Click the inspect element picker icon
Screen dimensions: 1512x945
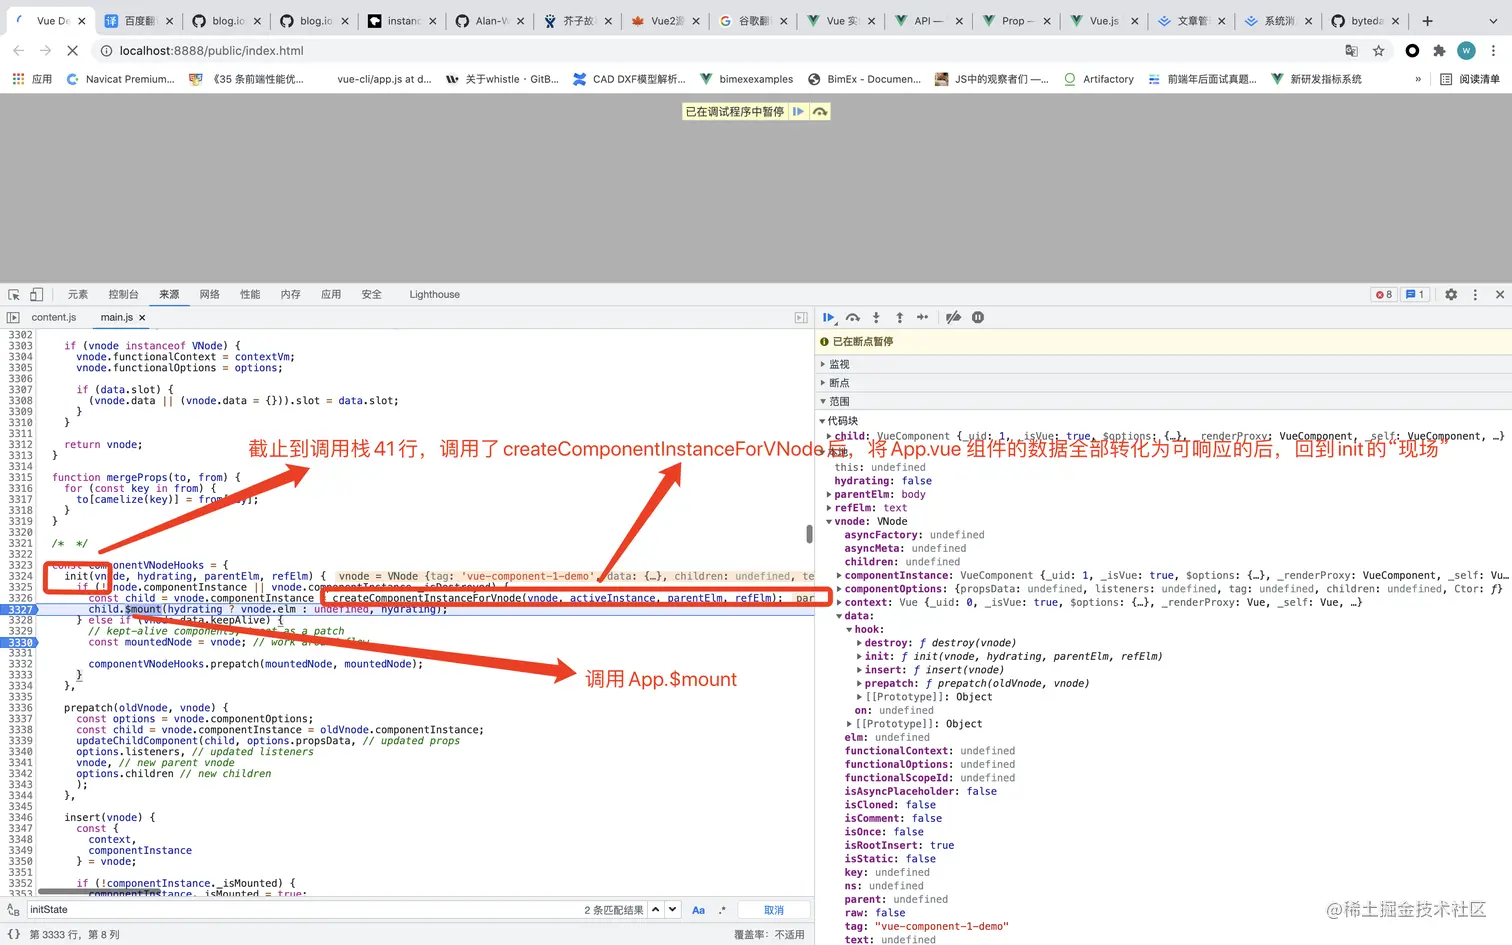click(x=14, y=295)
